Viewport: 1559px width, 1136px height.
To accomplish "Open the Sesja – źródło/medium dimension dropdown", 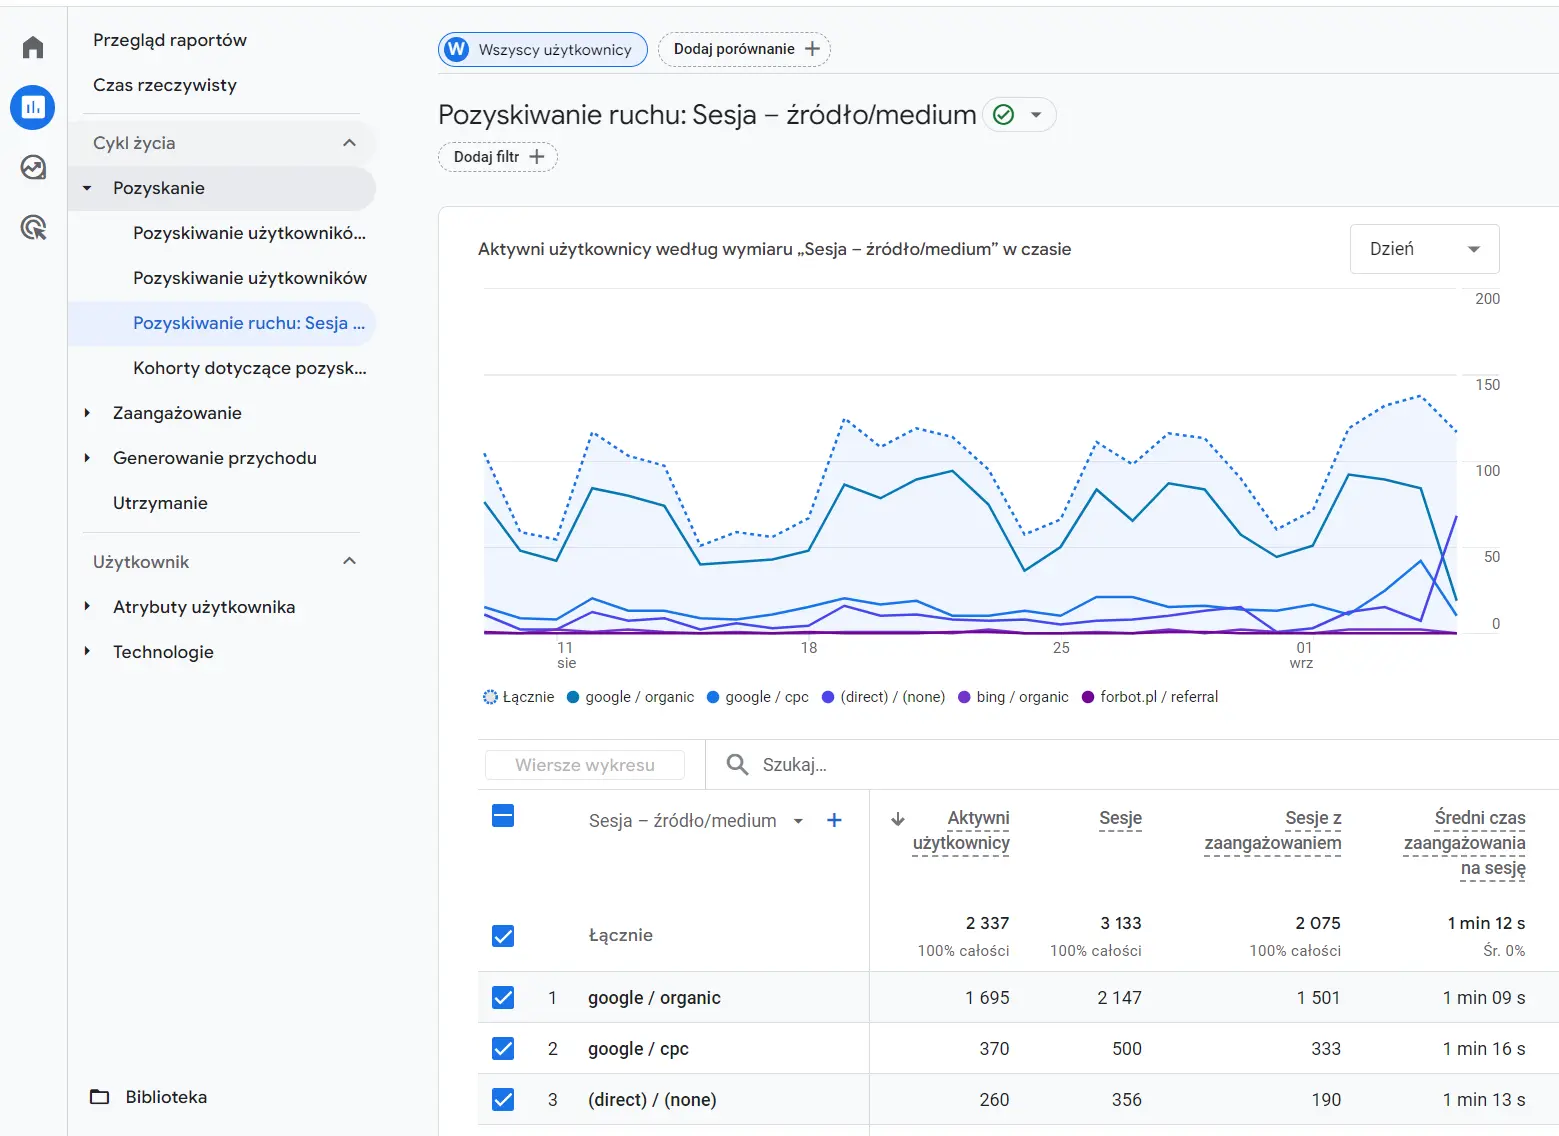I will point(798,821).
